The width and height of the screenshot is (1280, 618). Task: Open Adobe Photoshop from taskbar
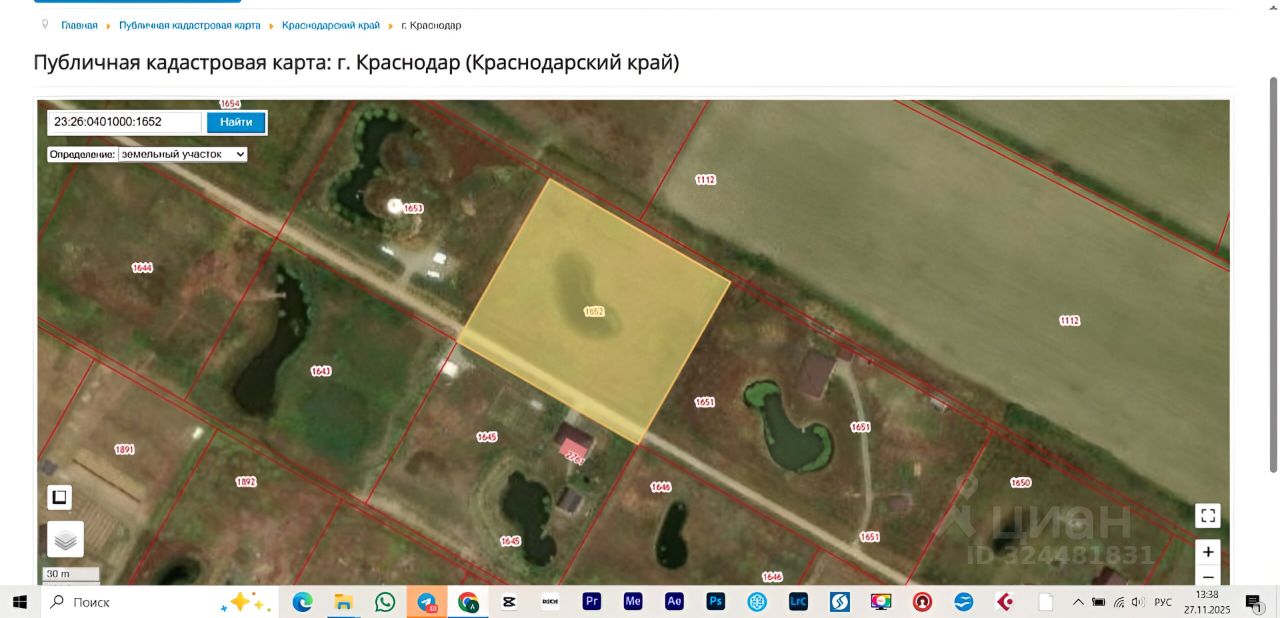click(716, 602)
